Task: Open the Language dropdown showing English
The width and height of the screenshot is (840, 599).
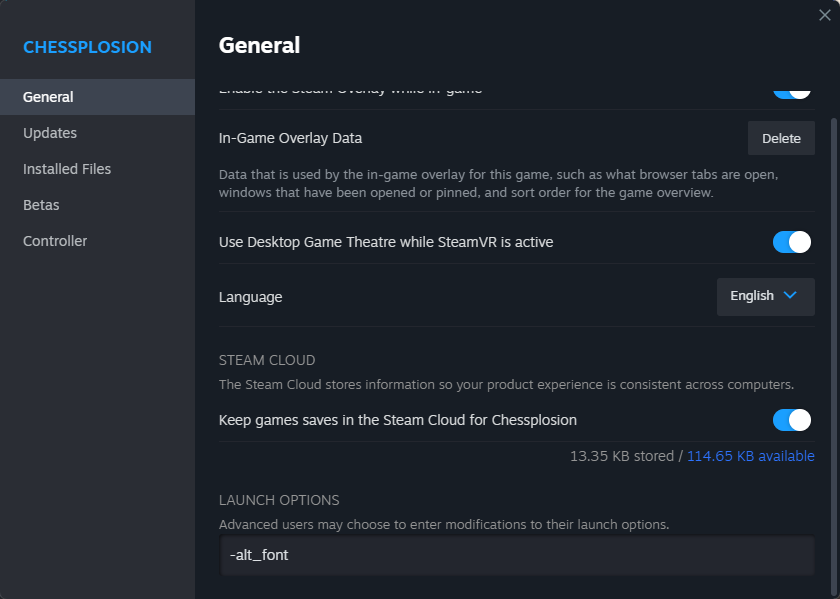Action: coord(766,296)
